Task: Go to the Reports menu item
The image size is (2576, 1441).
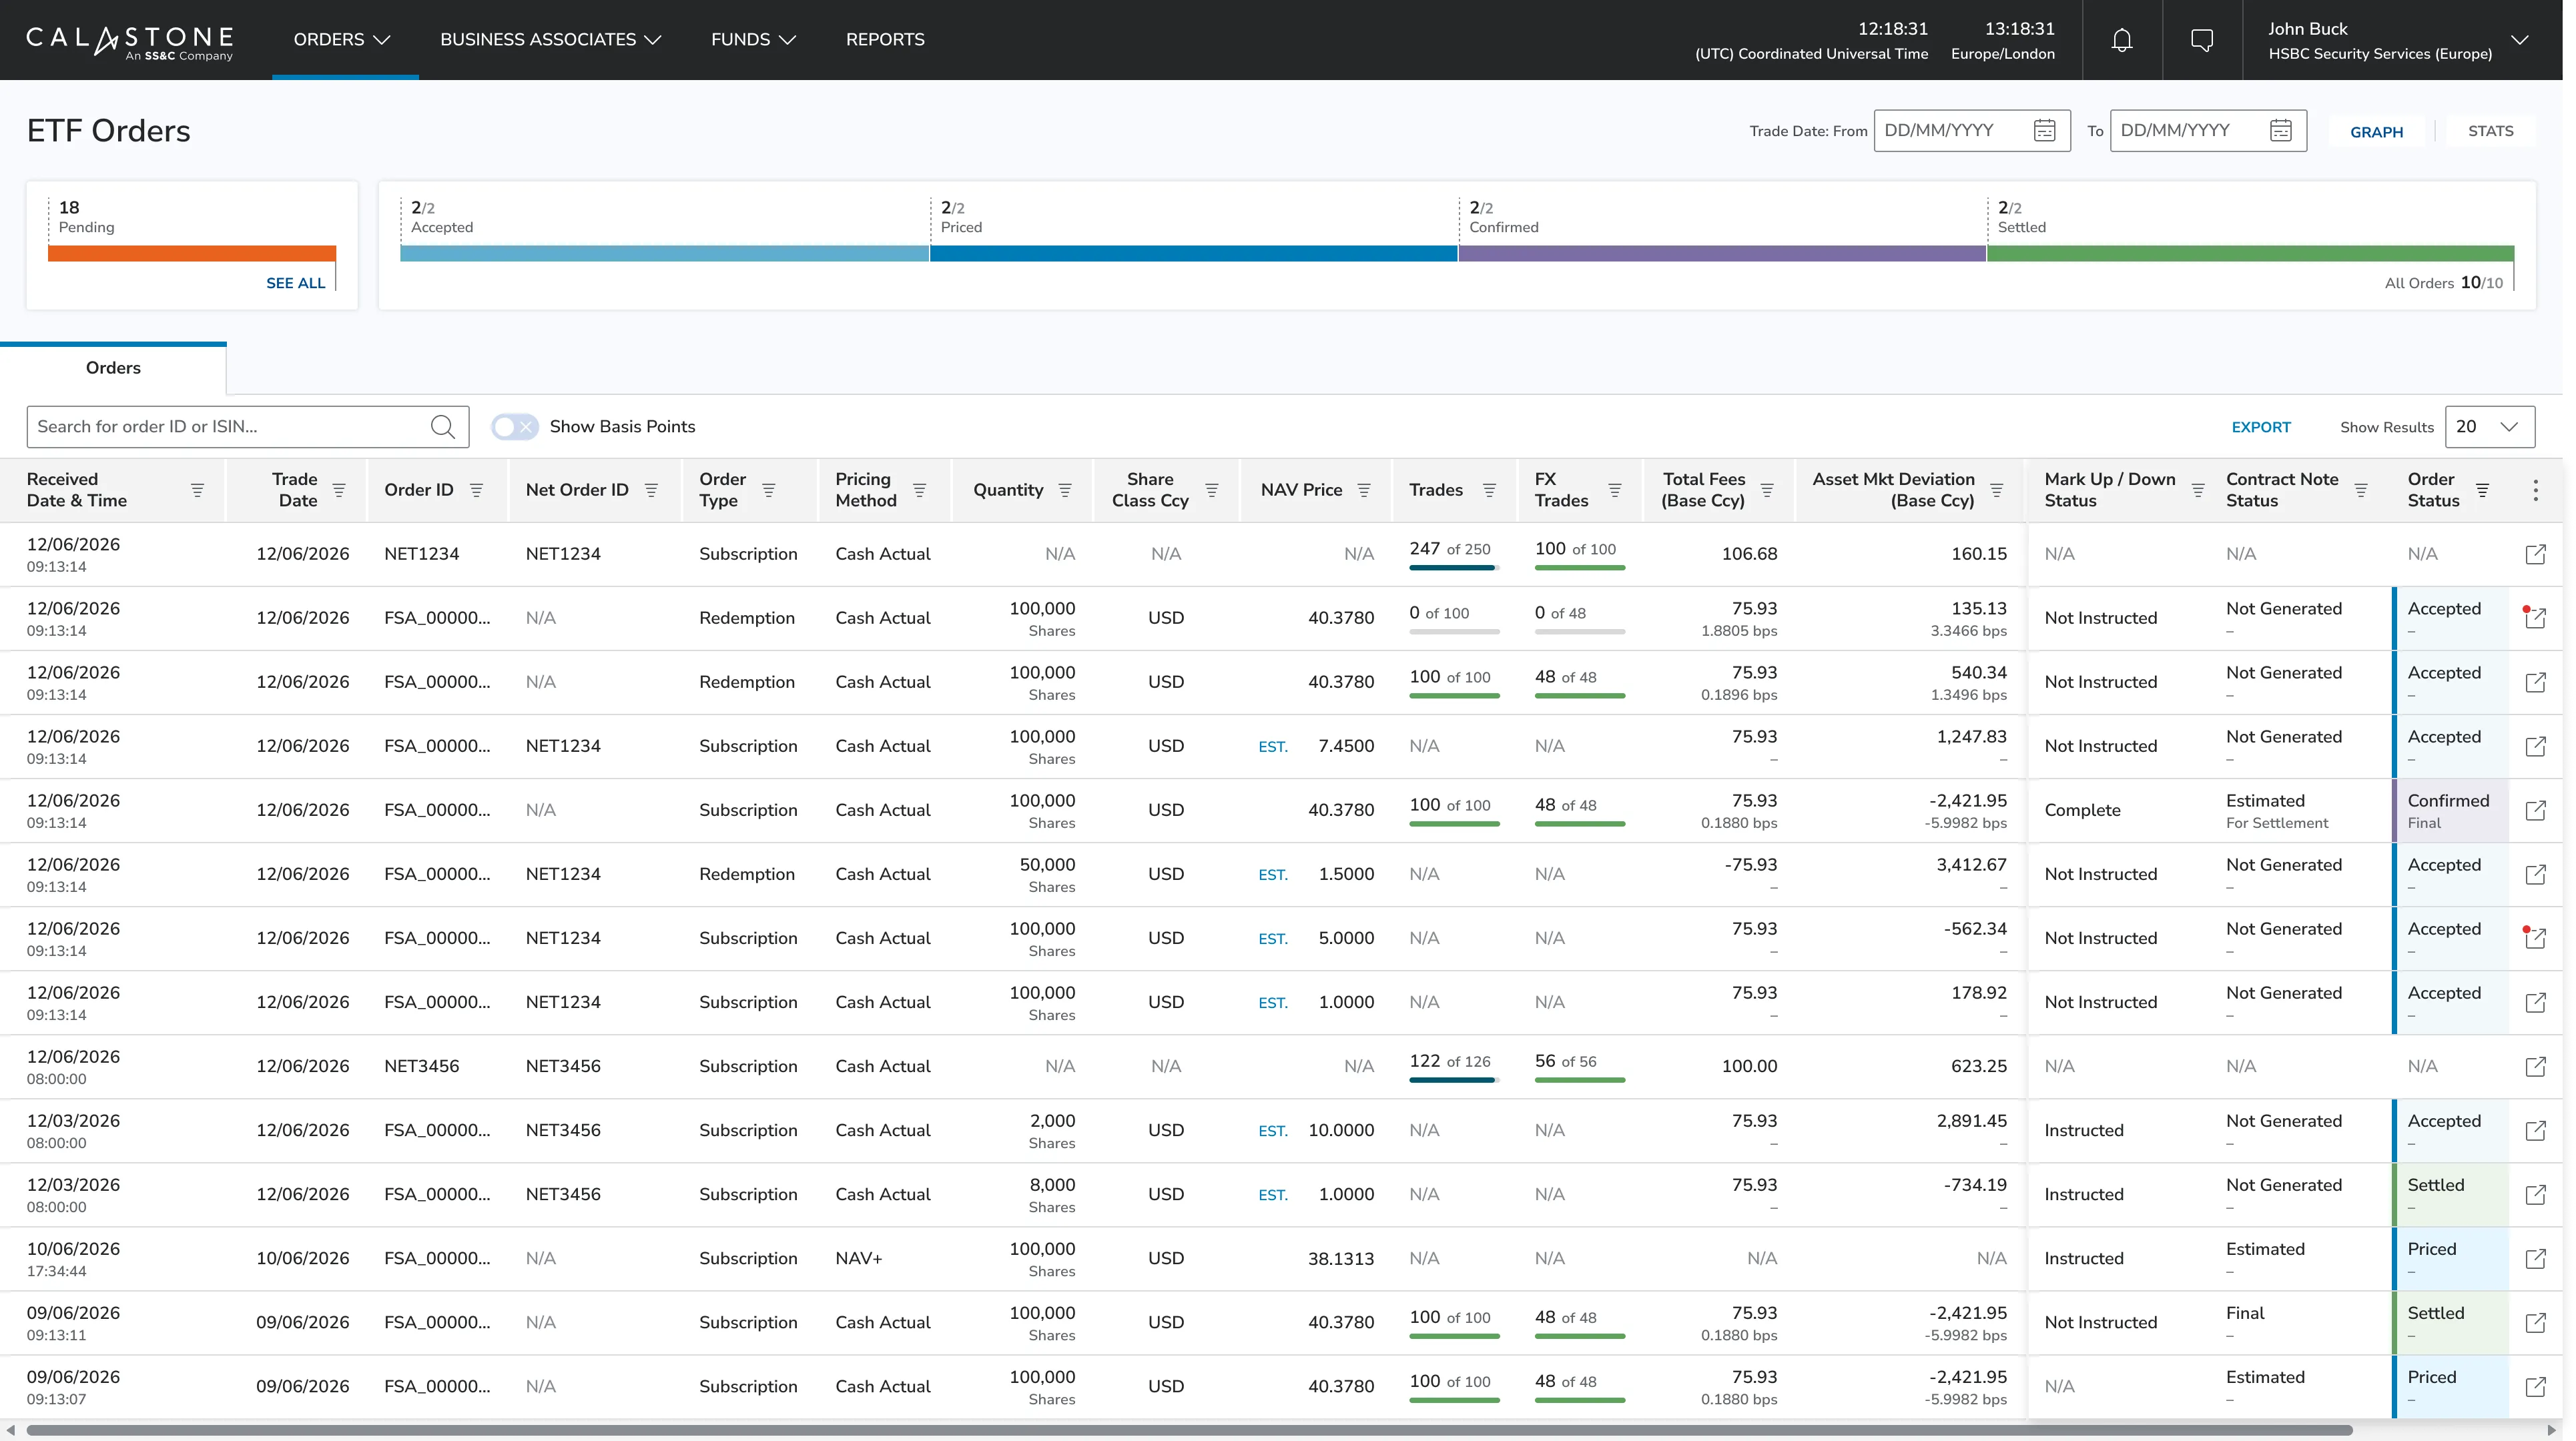Action: [885, 40]
